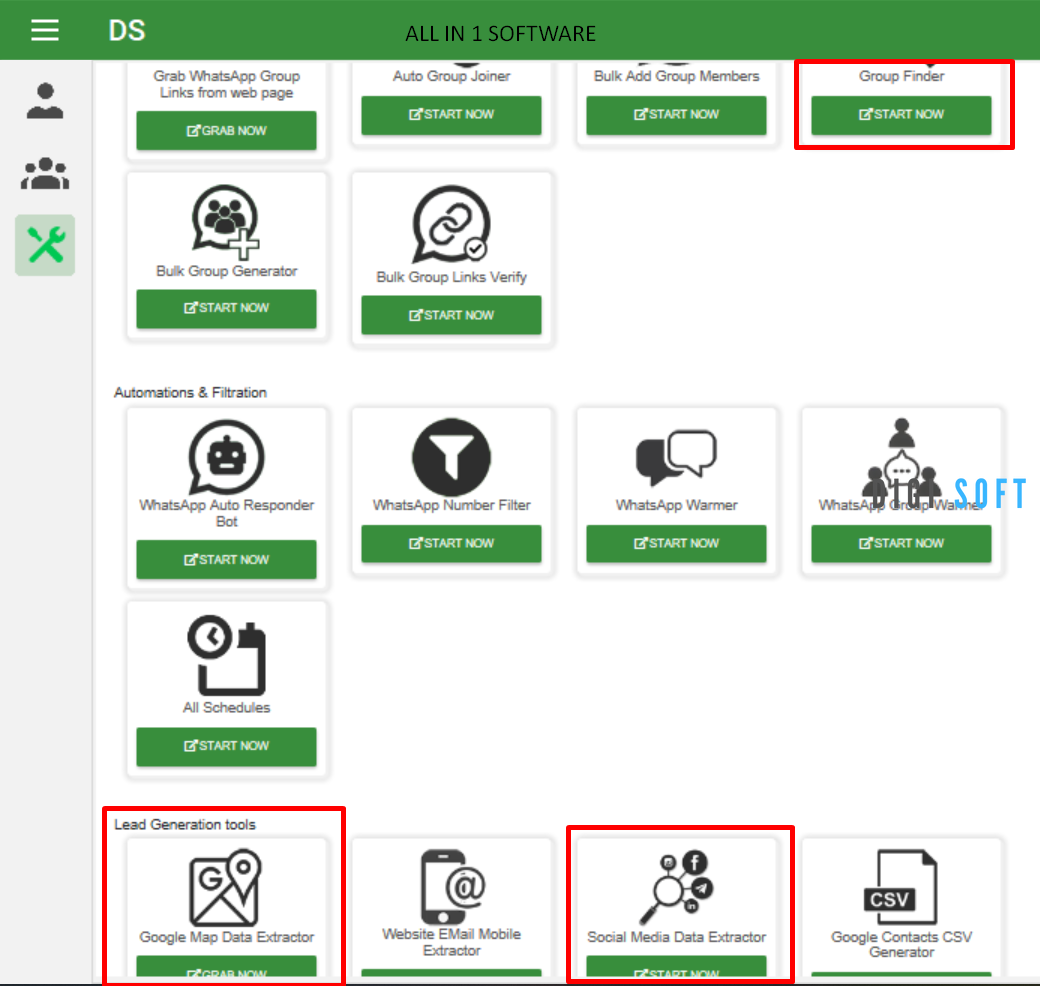The image size is (1040, 986).
Task: Start the Bulk Group Generator tool
Action: (x=226, y=308)
